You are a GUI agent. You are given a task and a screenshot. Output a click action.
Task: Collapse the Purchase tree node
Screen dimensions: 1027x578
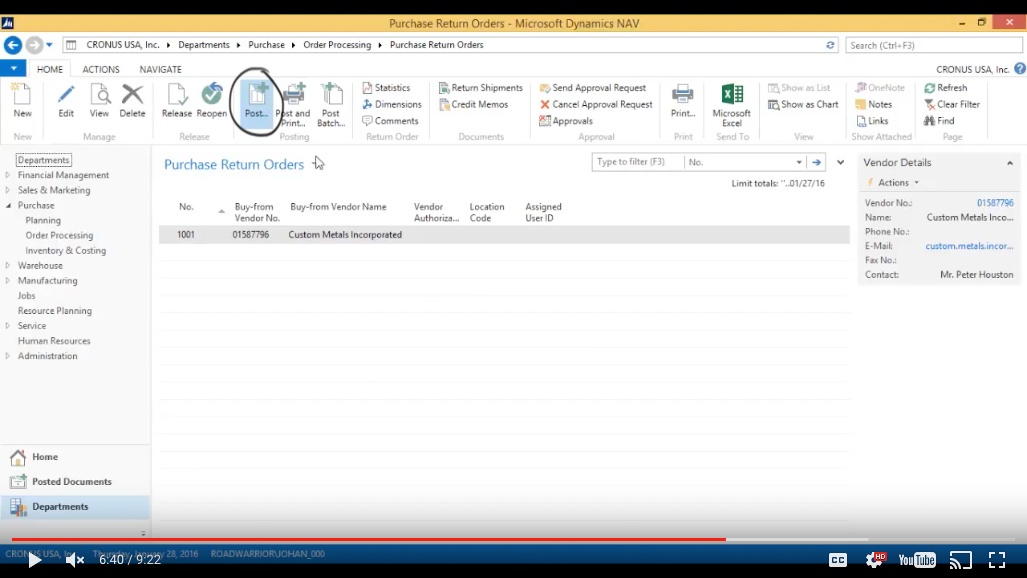8,205
